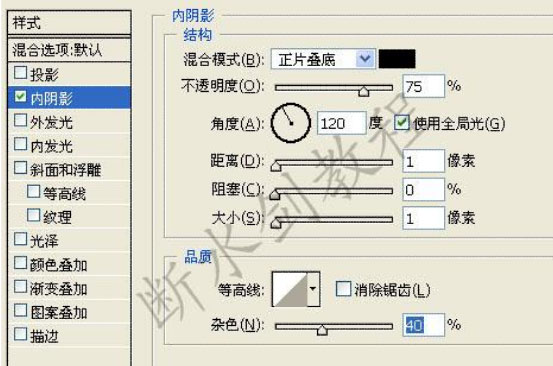
Task: Click the 不透明度 opacity slider handle
Action: click(x=364, y=92)
